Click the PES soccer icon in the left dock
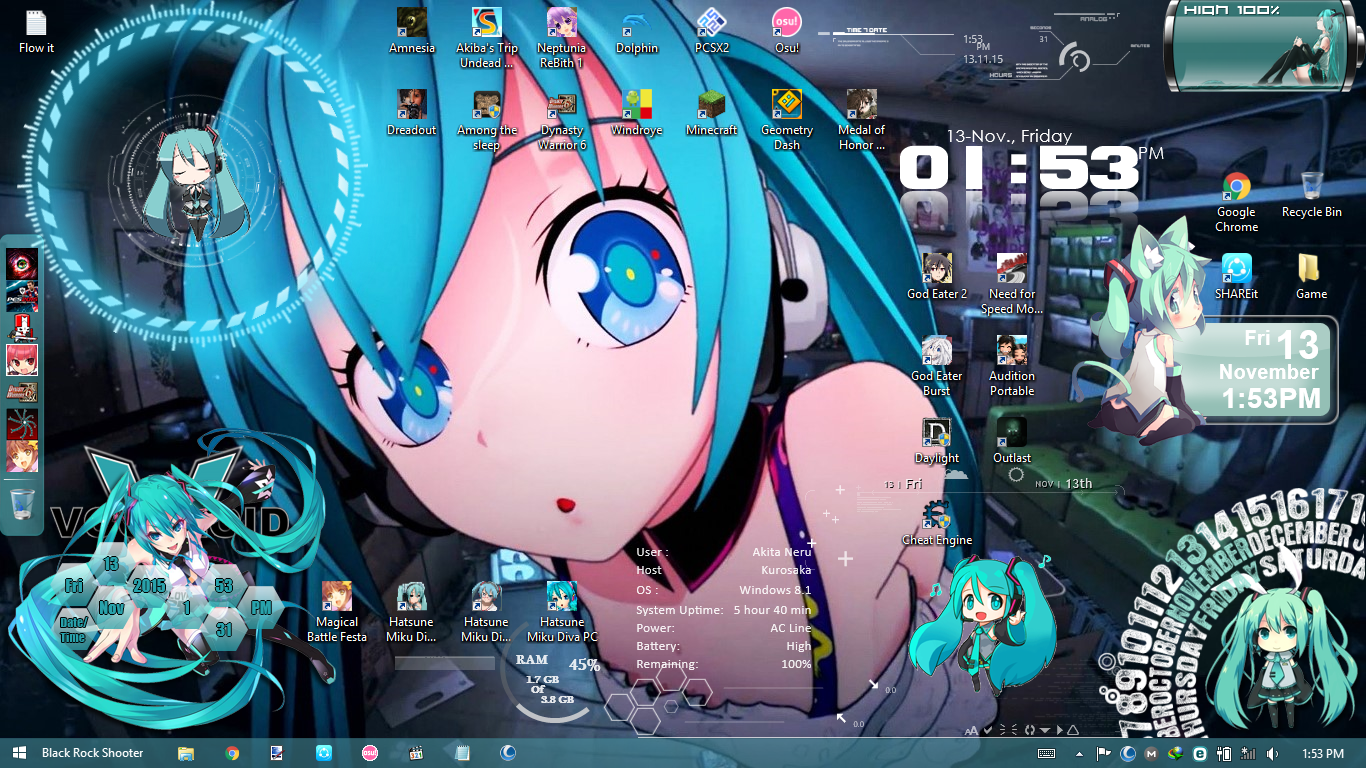Screen dimensions: 1366x768 22,296
